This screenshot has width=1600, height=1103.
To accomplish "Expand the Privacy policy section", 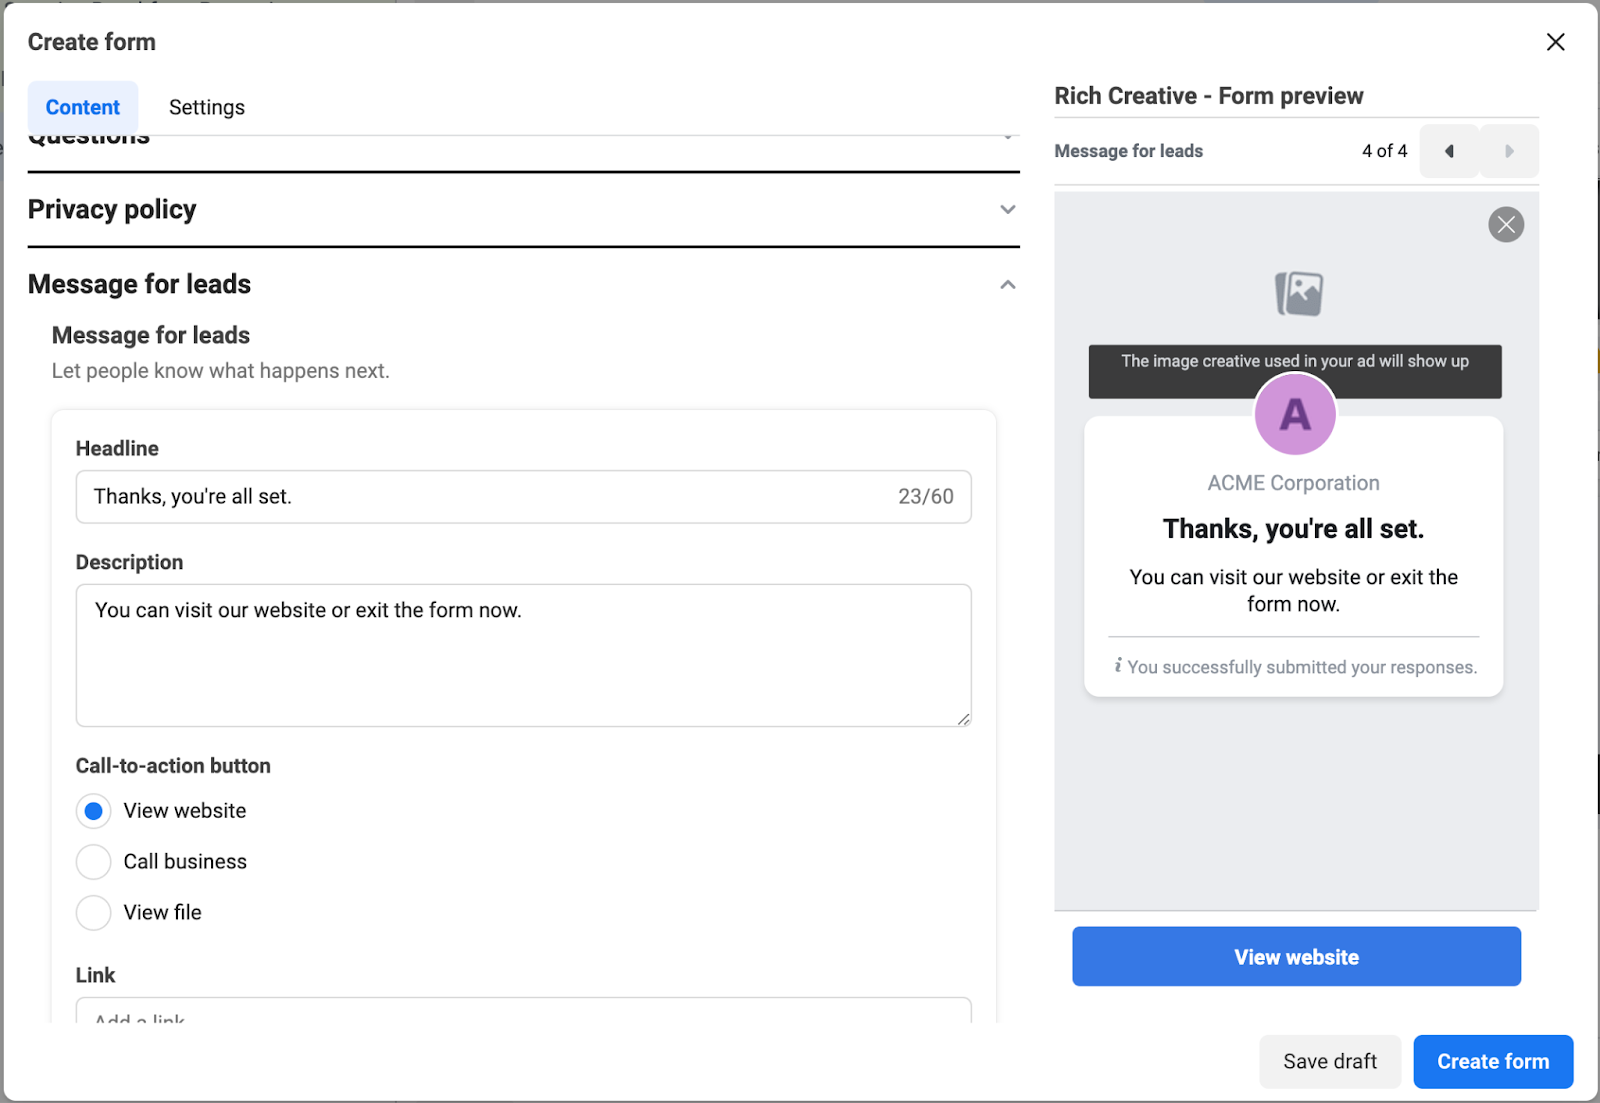I will (x=1008, y=210).
